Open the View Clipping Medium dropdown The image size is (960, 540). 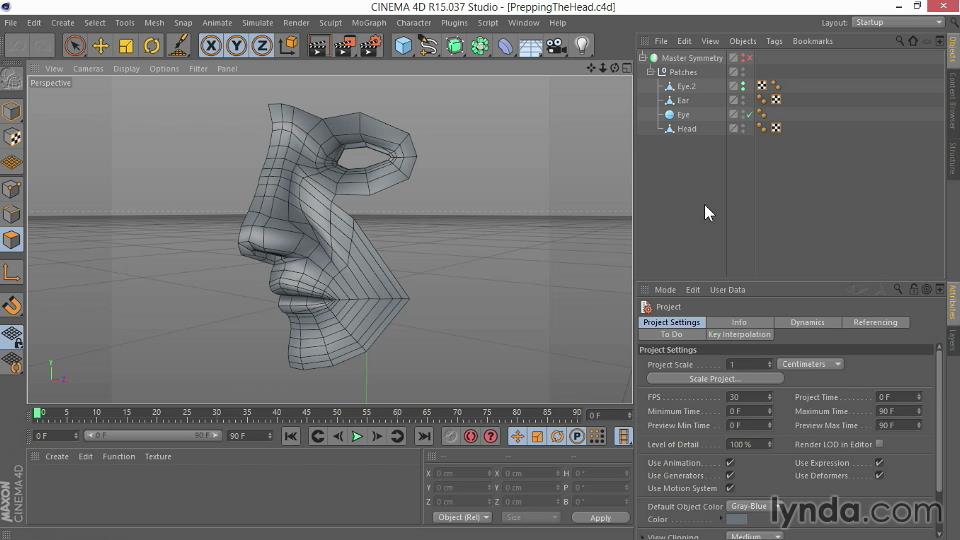pyautogui.click(x=754, y=536)
